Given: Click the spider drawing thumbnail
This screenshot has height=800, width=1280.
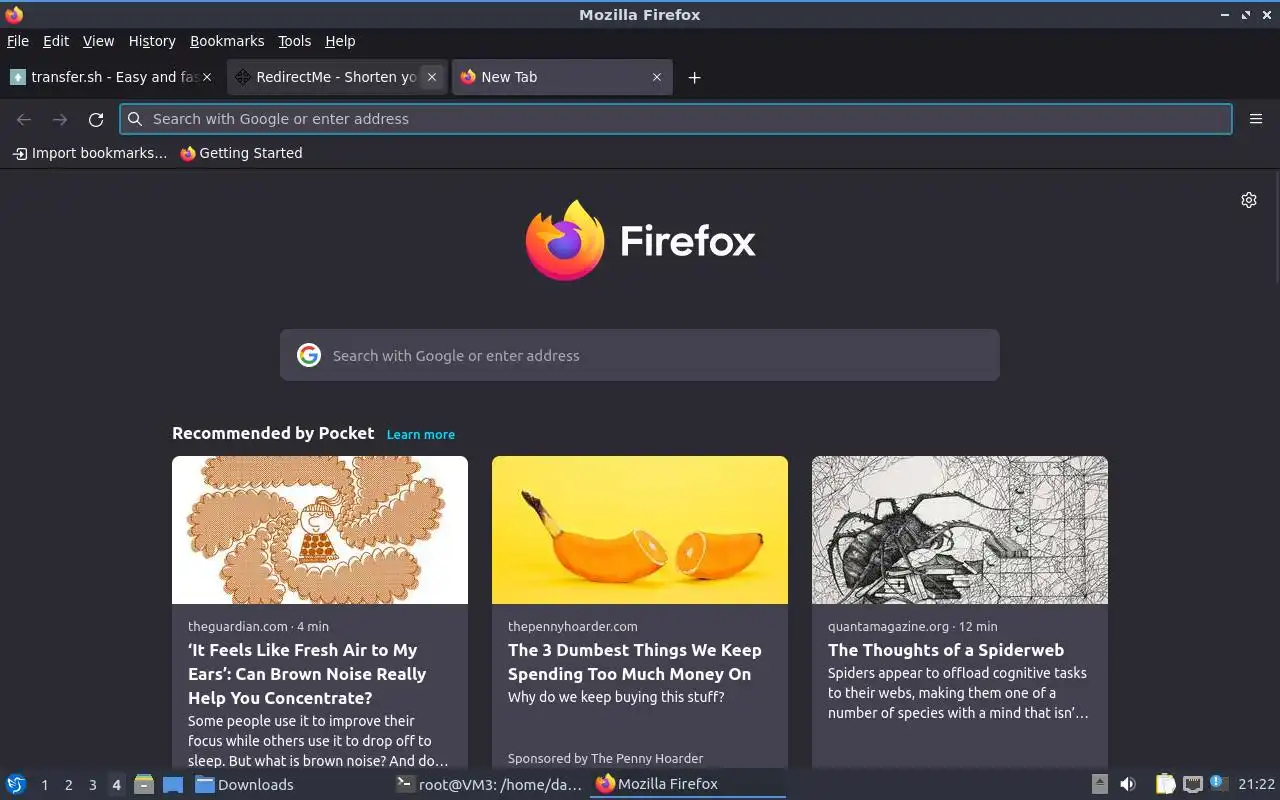Looking at the screenshot, I should tap(960, 530).
